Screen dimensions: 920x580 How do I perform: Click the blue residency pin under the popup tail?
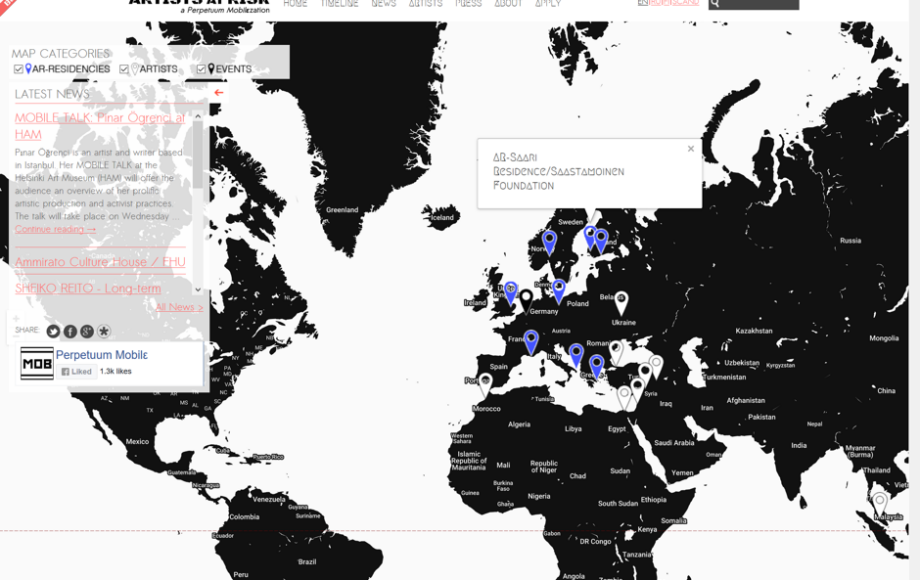pyautogui.click(x=590, y=238)
